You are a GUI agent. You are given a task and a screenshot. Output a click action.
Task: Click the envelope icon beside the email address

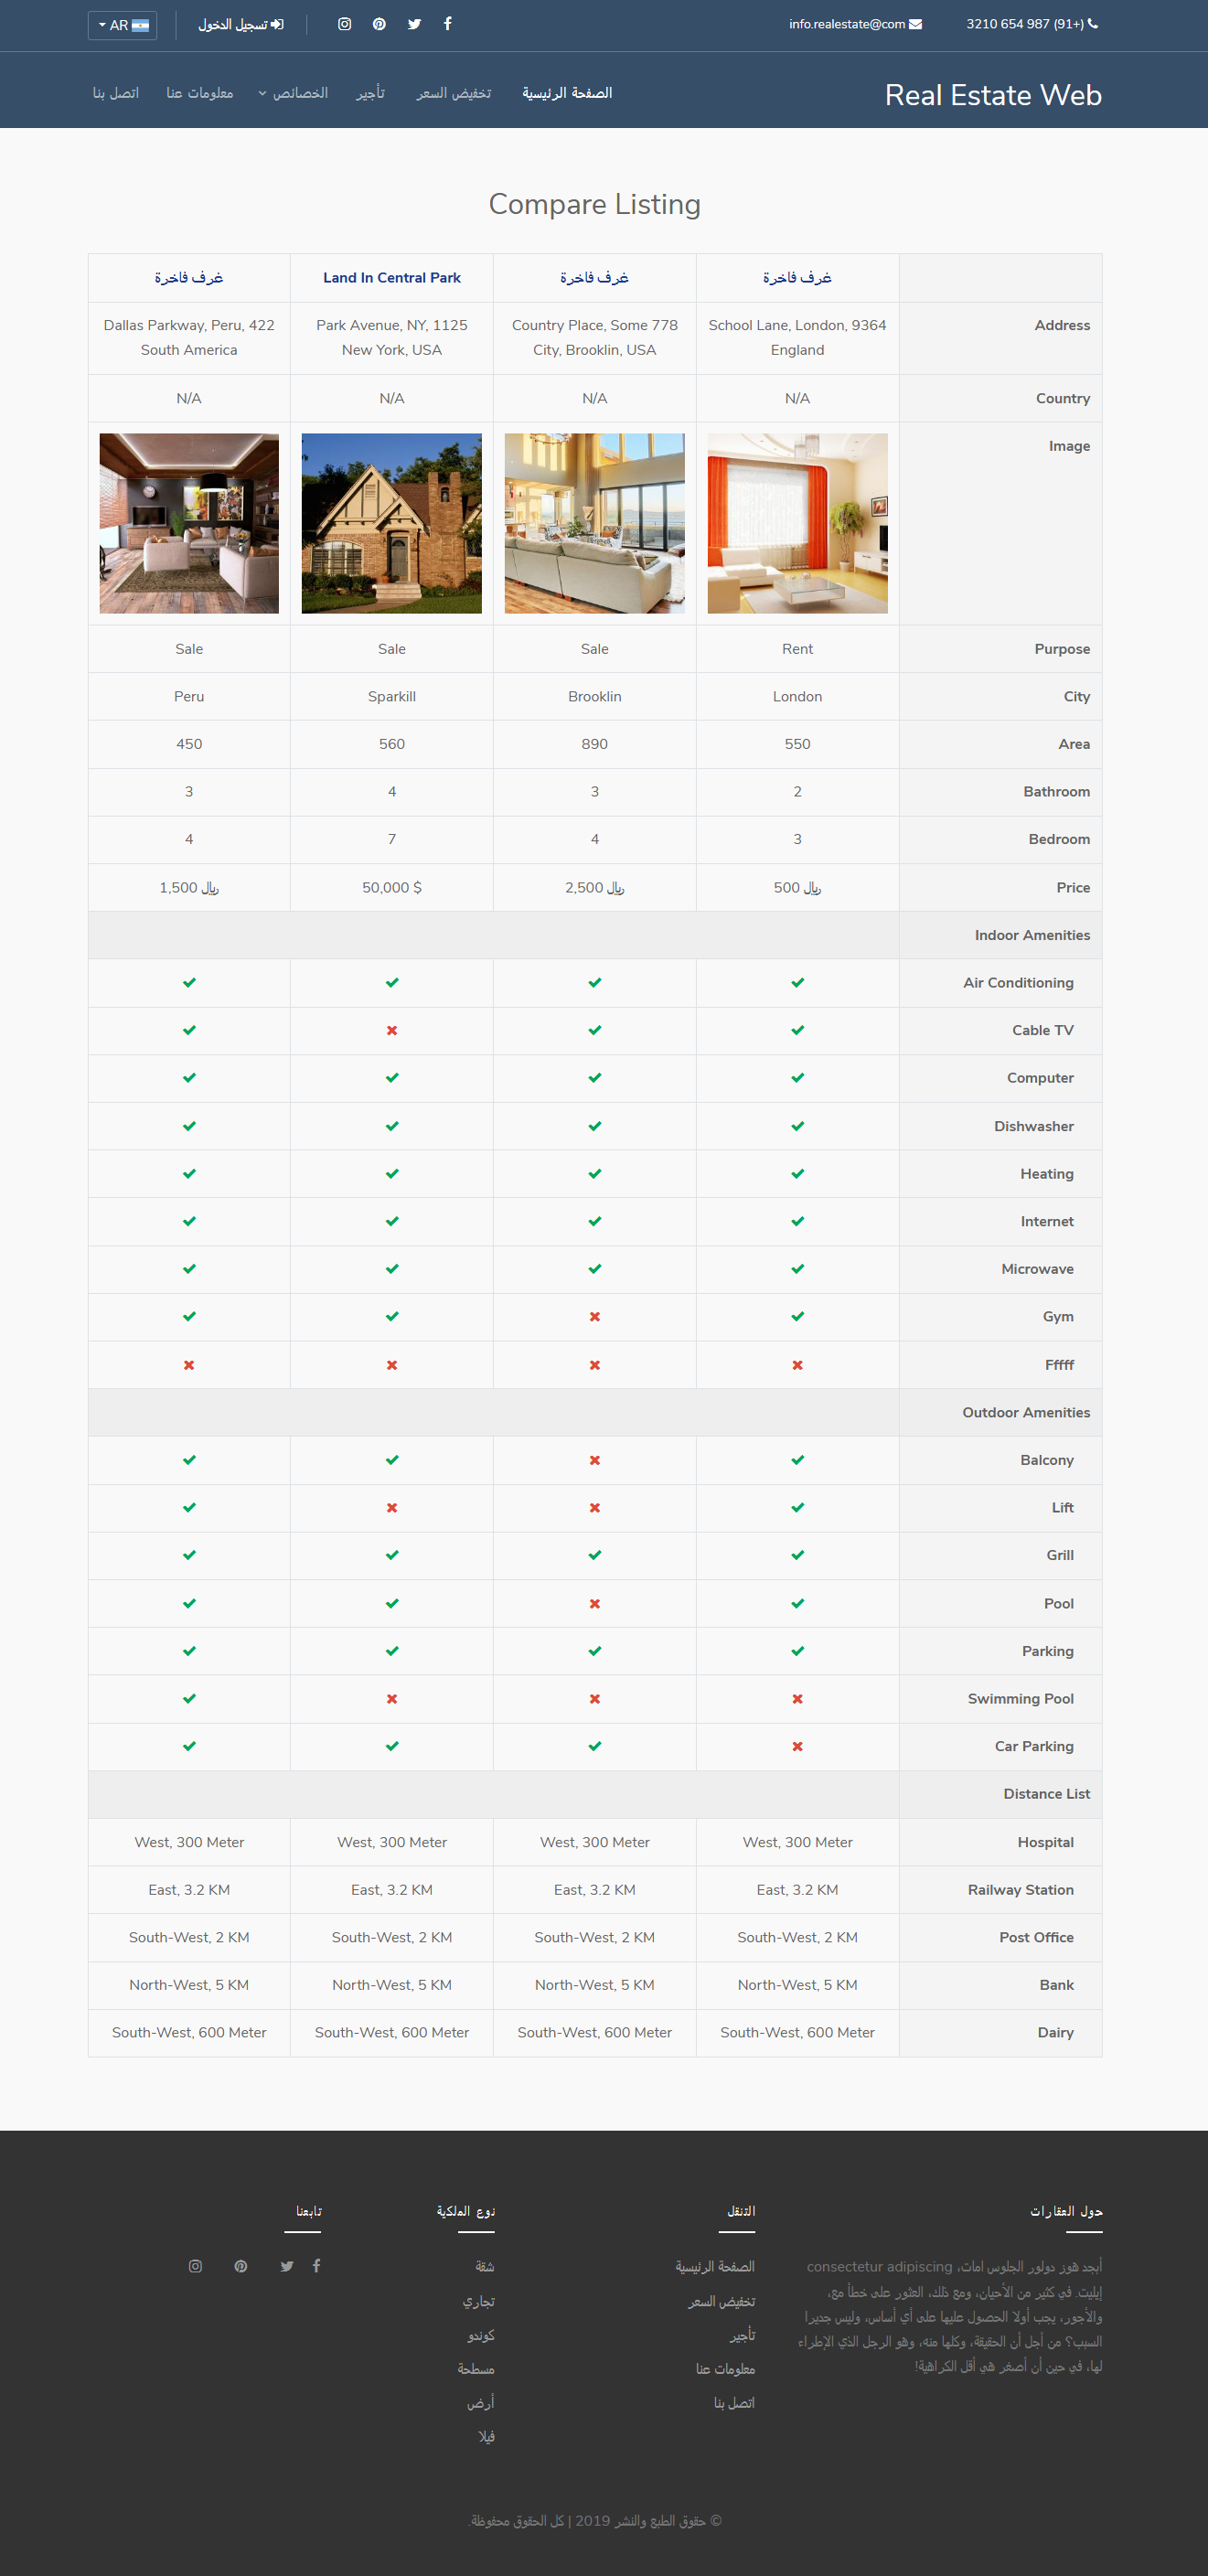click(x=916, y=24)
